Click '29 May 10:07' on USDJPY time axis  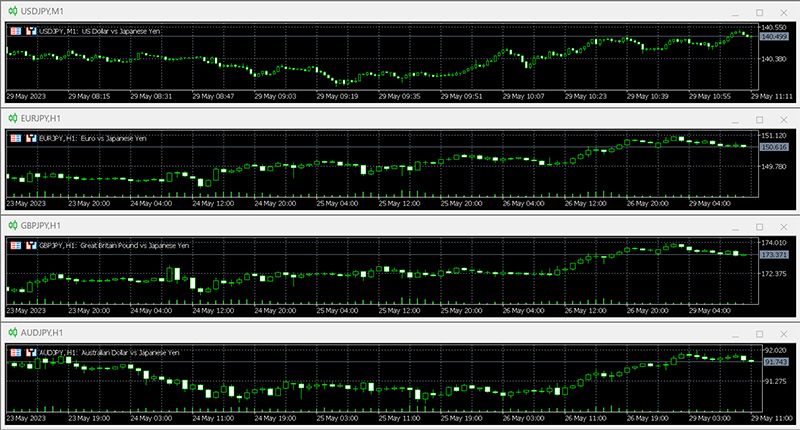pos(523,96)
